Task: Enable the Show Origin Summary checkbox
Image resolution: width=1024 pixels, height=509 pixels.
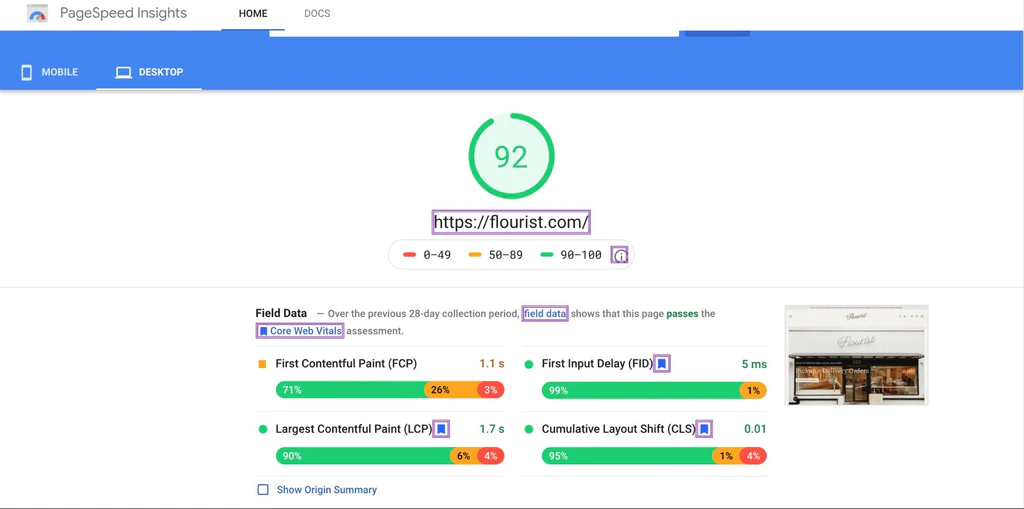Action: click(x=263, y=489)
